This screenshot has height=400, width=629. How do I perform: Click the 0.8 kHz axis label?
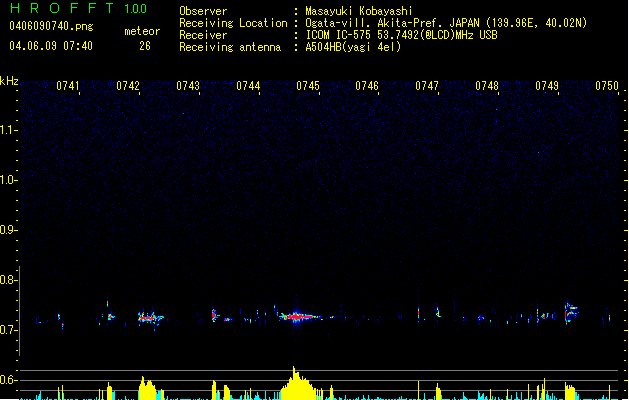[x=8, y=280]
